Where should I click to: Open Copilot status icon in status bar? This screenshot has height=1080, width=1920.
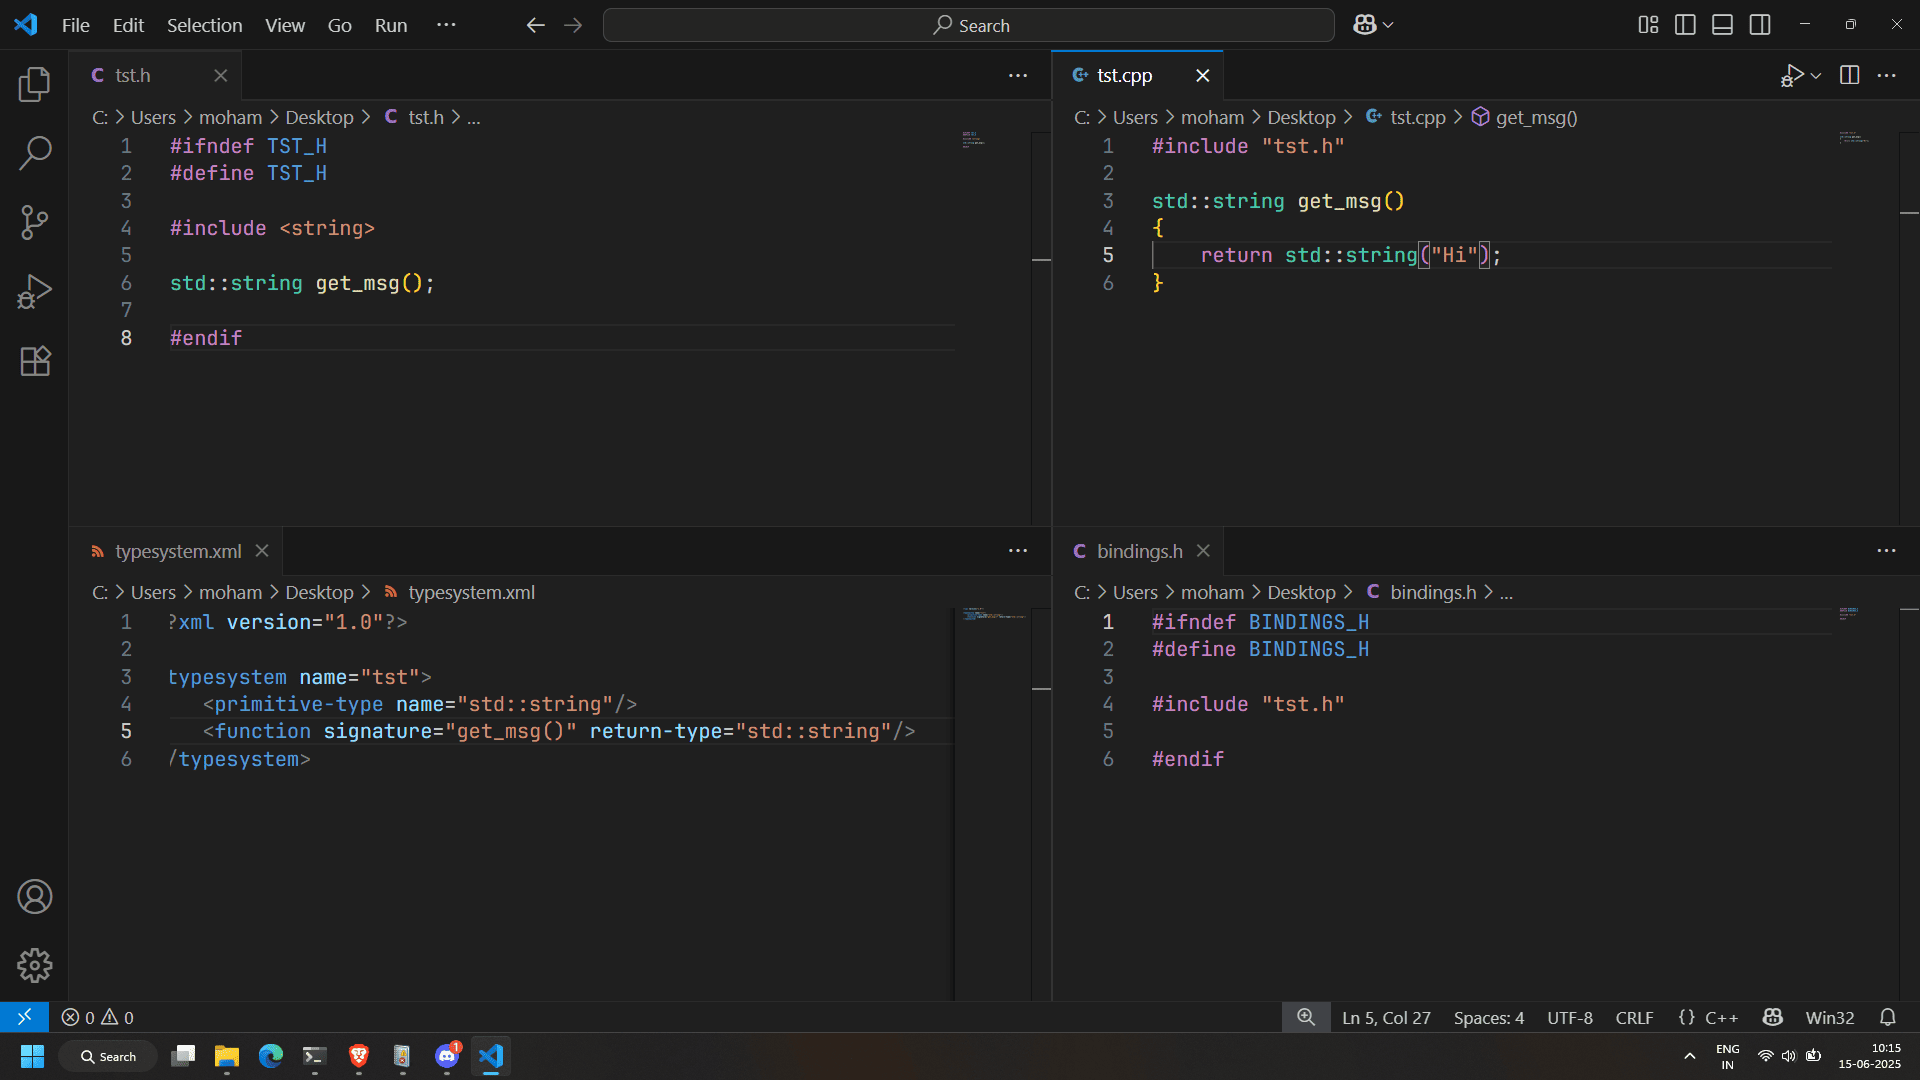pyautogui.click(x=1773, y=1017)
